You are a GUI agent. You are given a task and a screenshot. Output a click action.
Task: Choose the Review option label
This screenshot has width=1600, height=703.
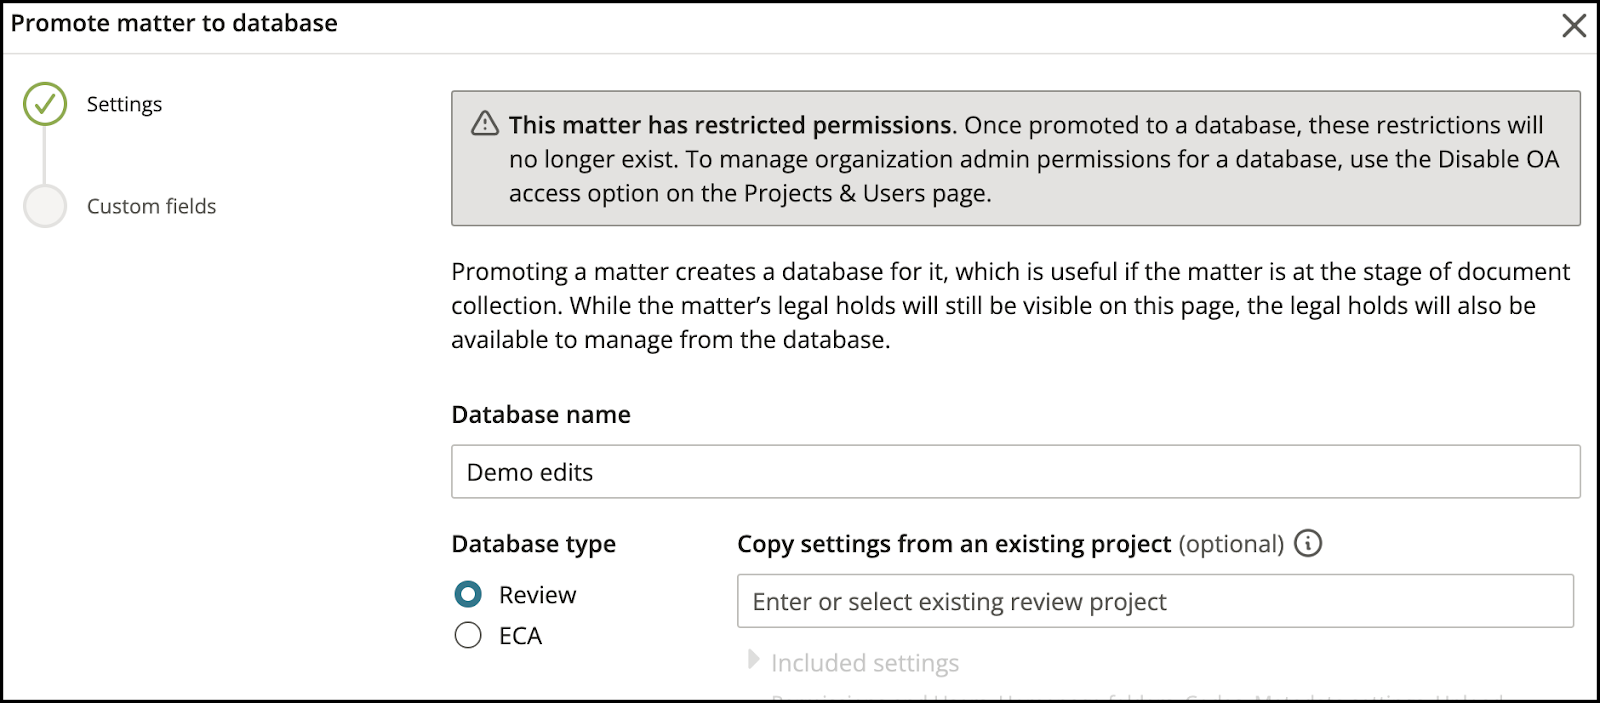[537, 595]
